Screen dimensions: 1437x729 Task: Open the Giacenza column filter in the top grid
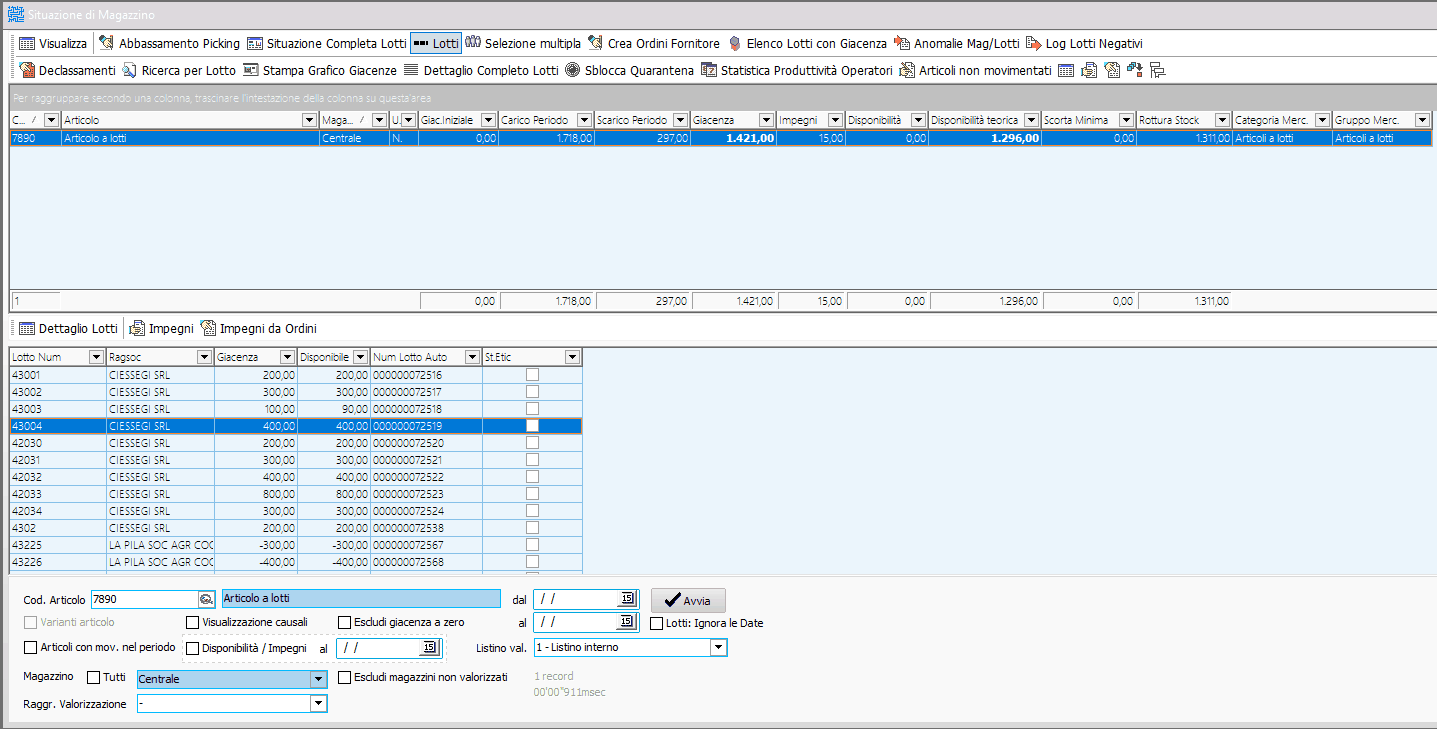tap(766, 120)
